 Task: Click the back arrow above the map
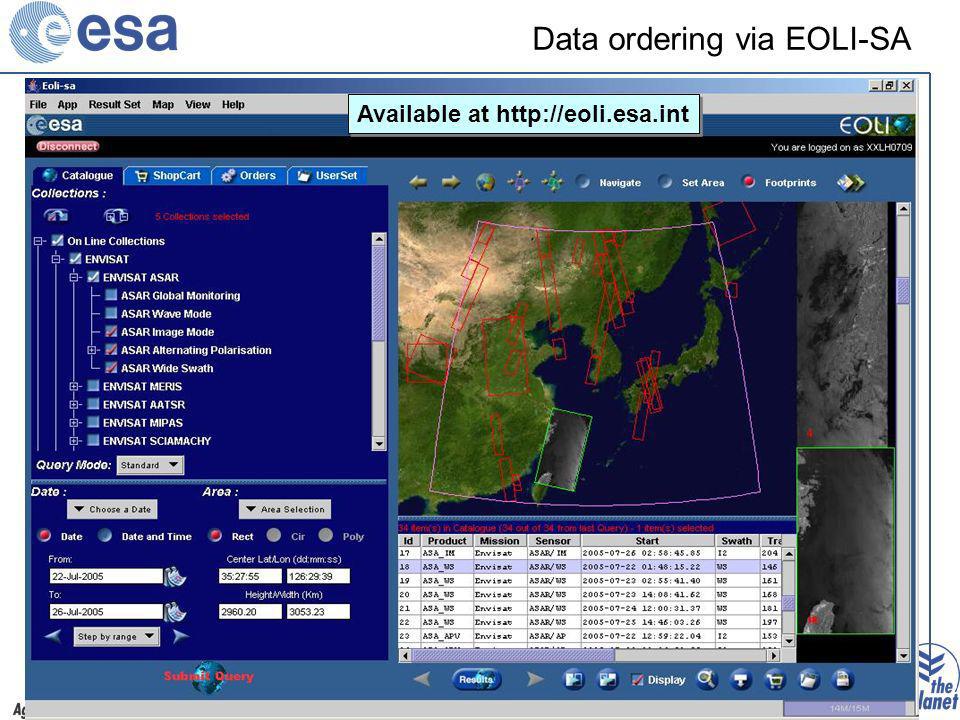coord(418,182)
